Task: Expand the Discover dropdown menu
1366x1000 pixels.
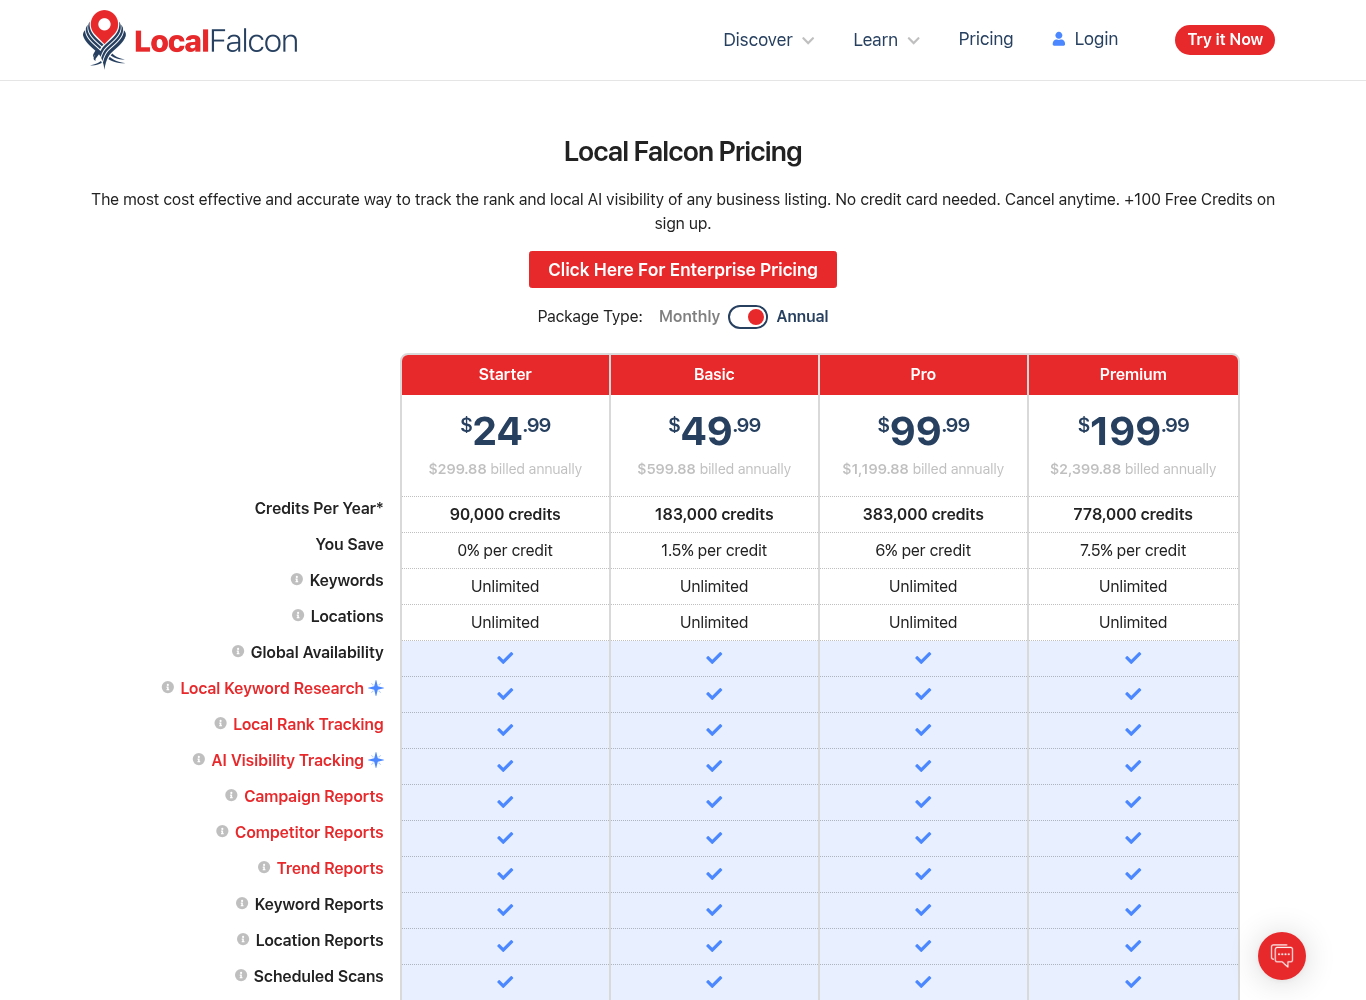Action: click(x=769, y=40)
